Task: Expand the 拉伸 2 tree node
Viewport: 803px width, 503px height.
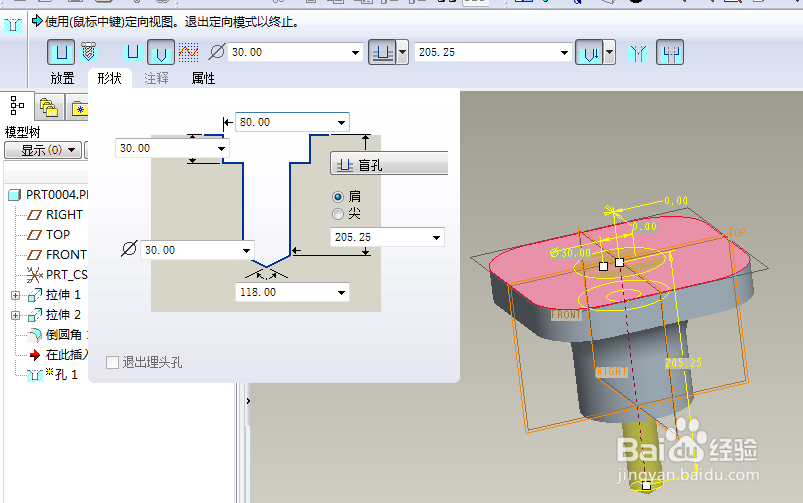Action: 15,316
